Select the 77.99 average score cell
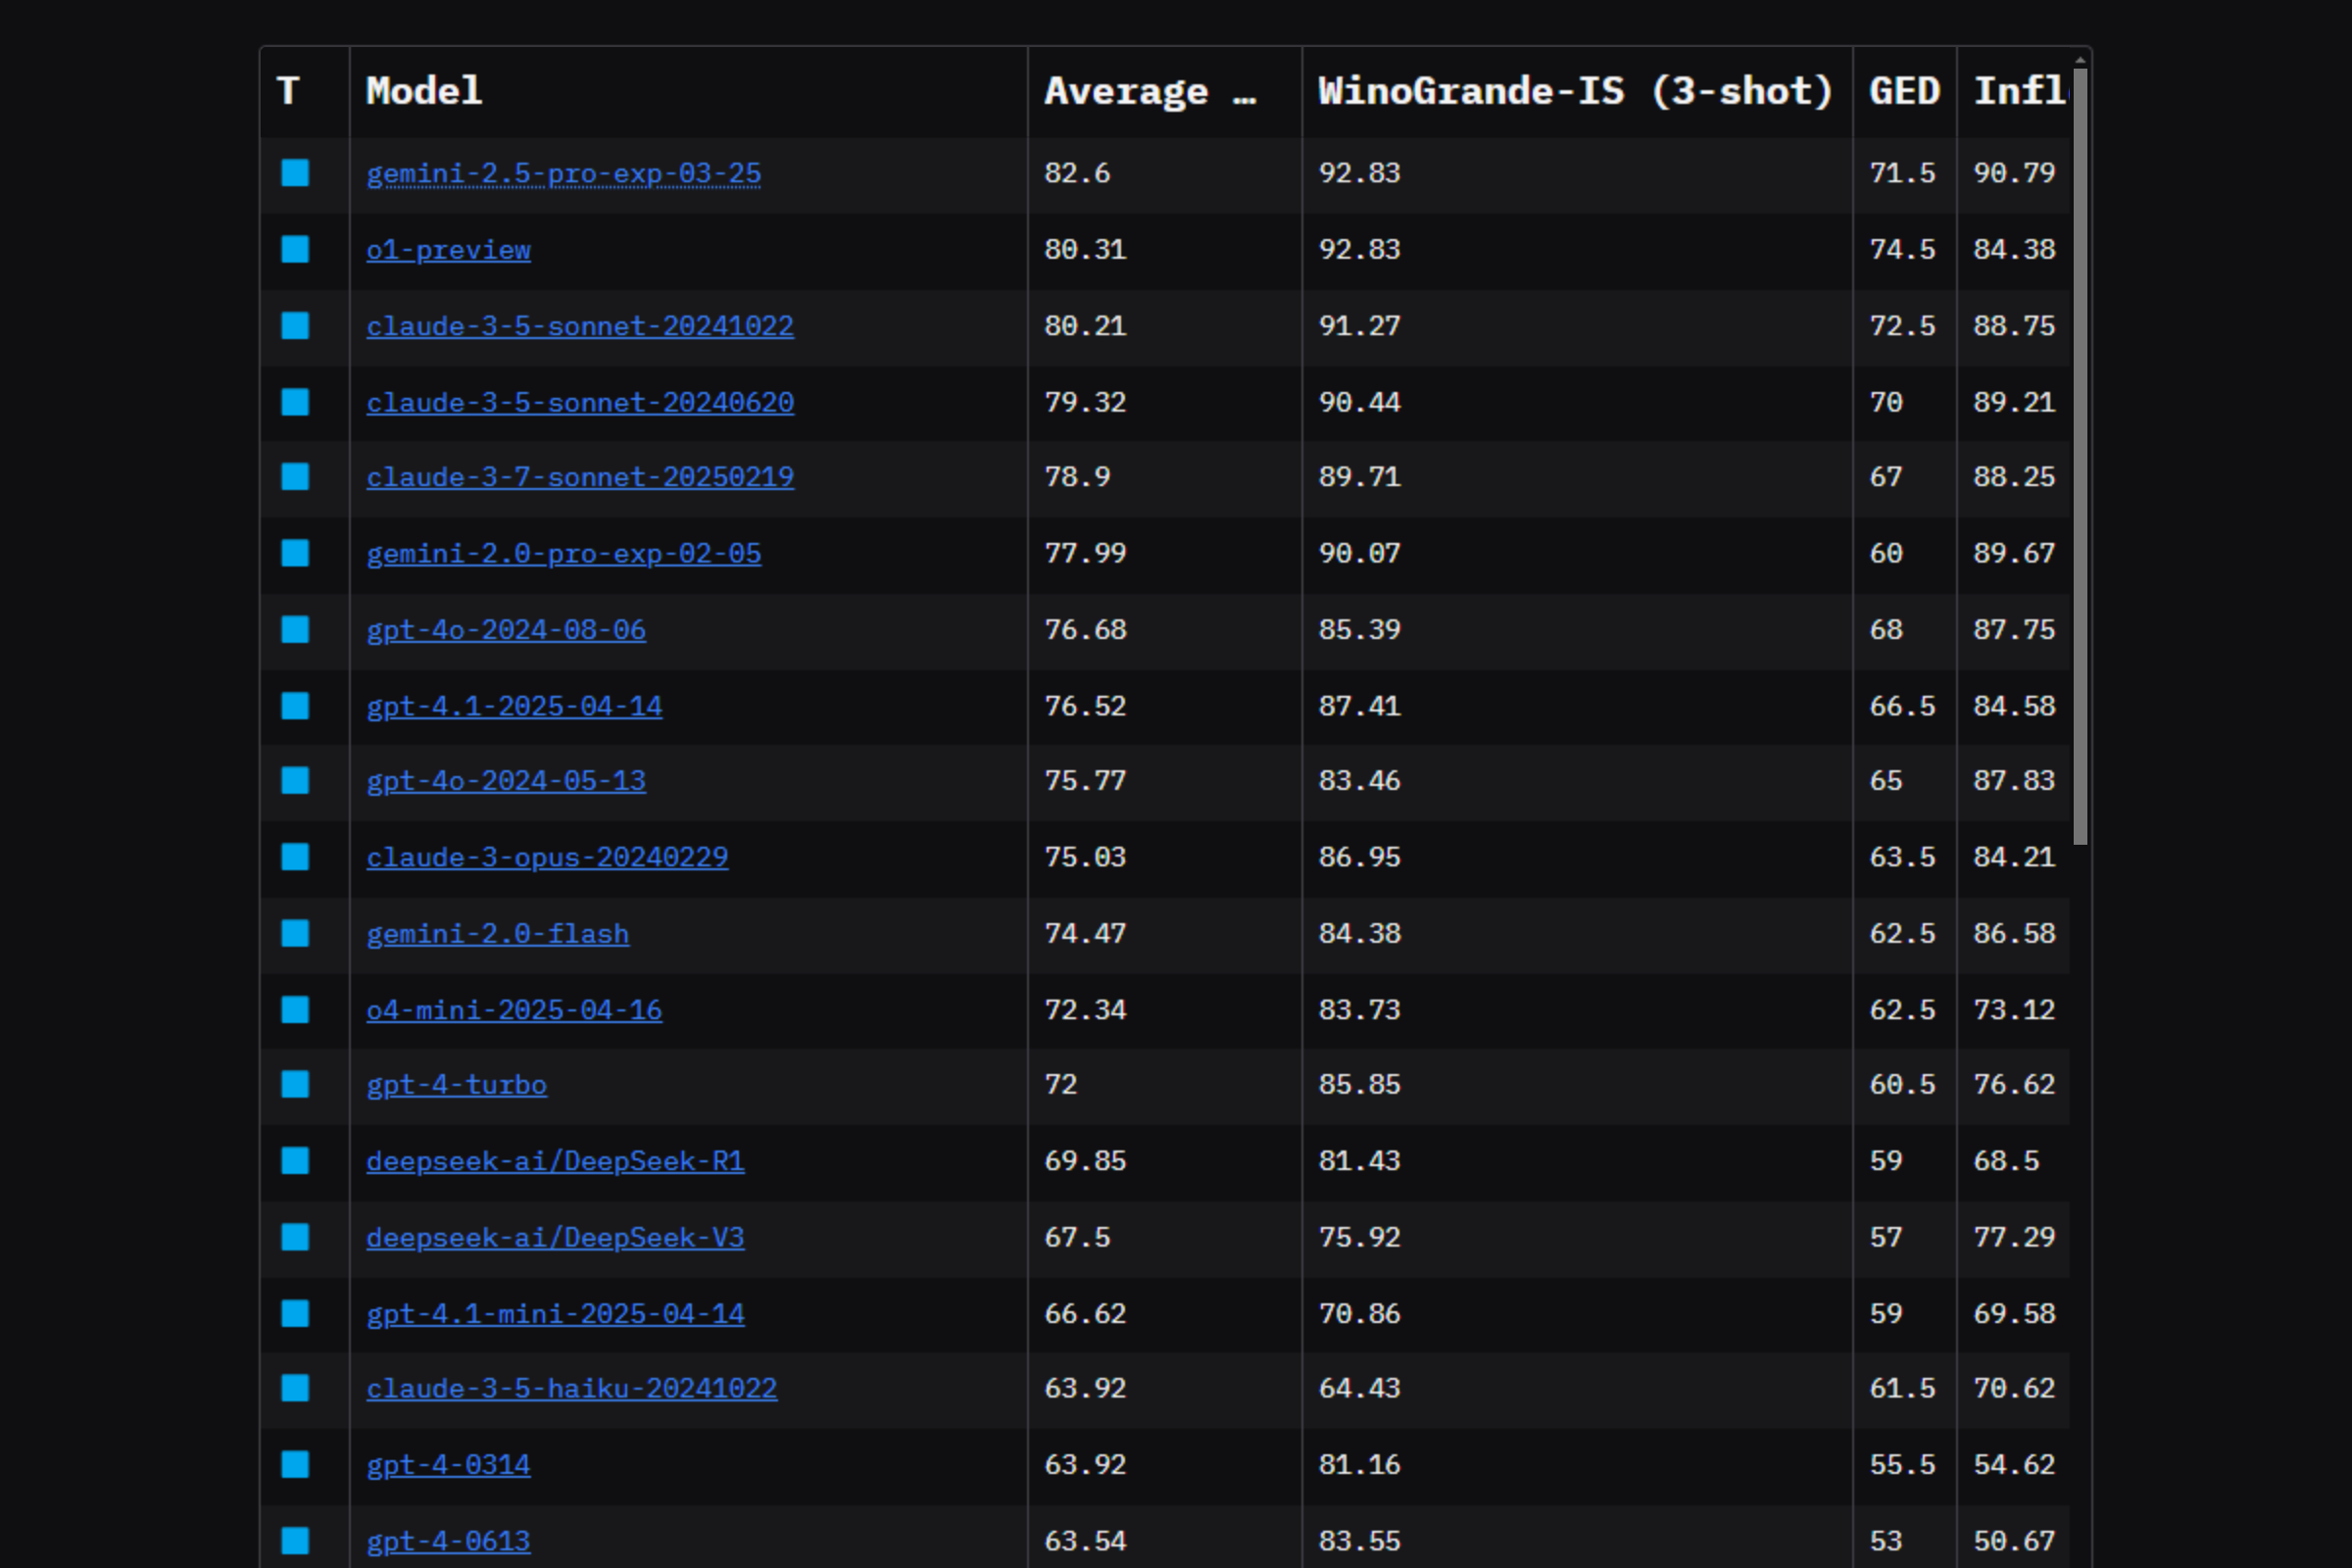Screen dimensions: 2352x1568 [x=1164, y=554]
